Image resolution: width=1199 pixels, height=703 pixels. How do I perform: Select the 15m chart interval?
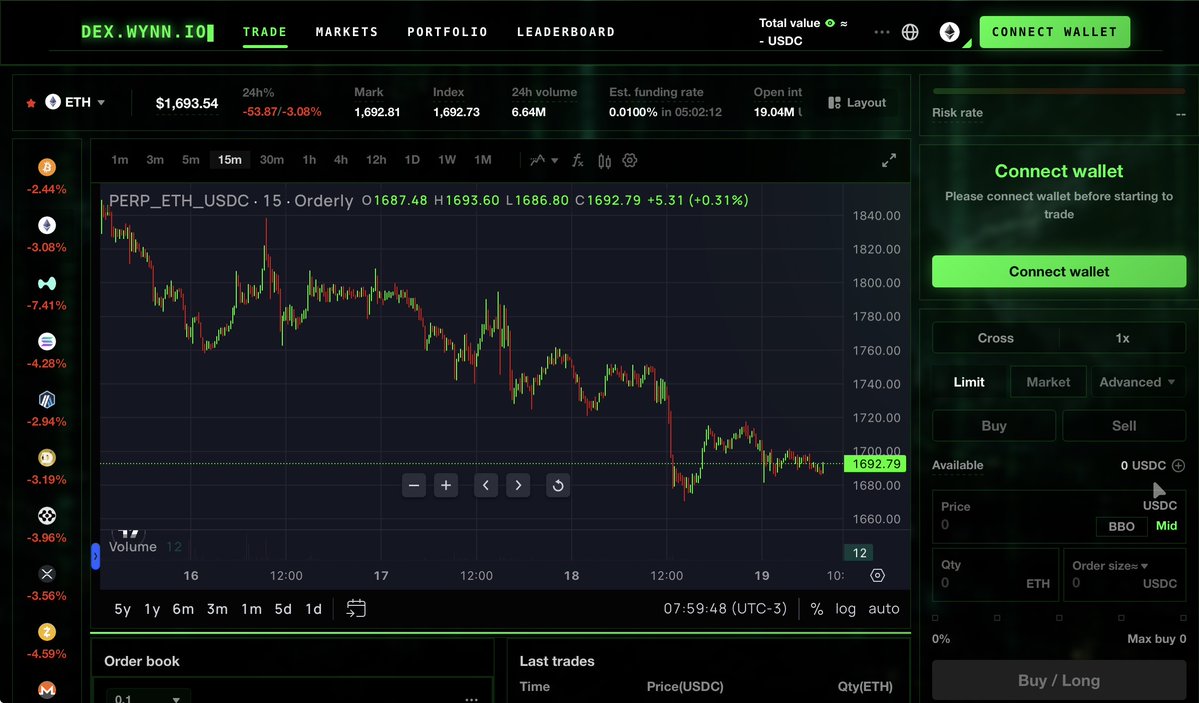tap(229, 160)
